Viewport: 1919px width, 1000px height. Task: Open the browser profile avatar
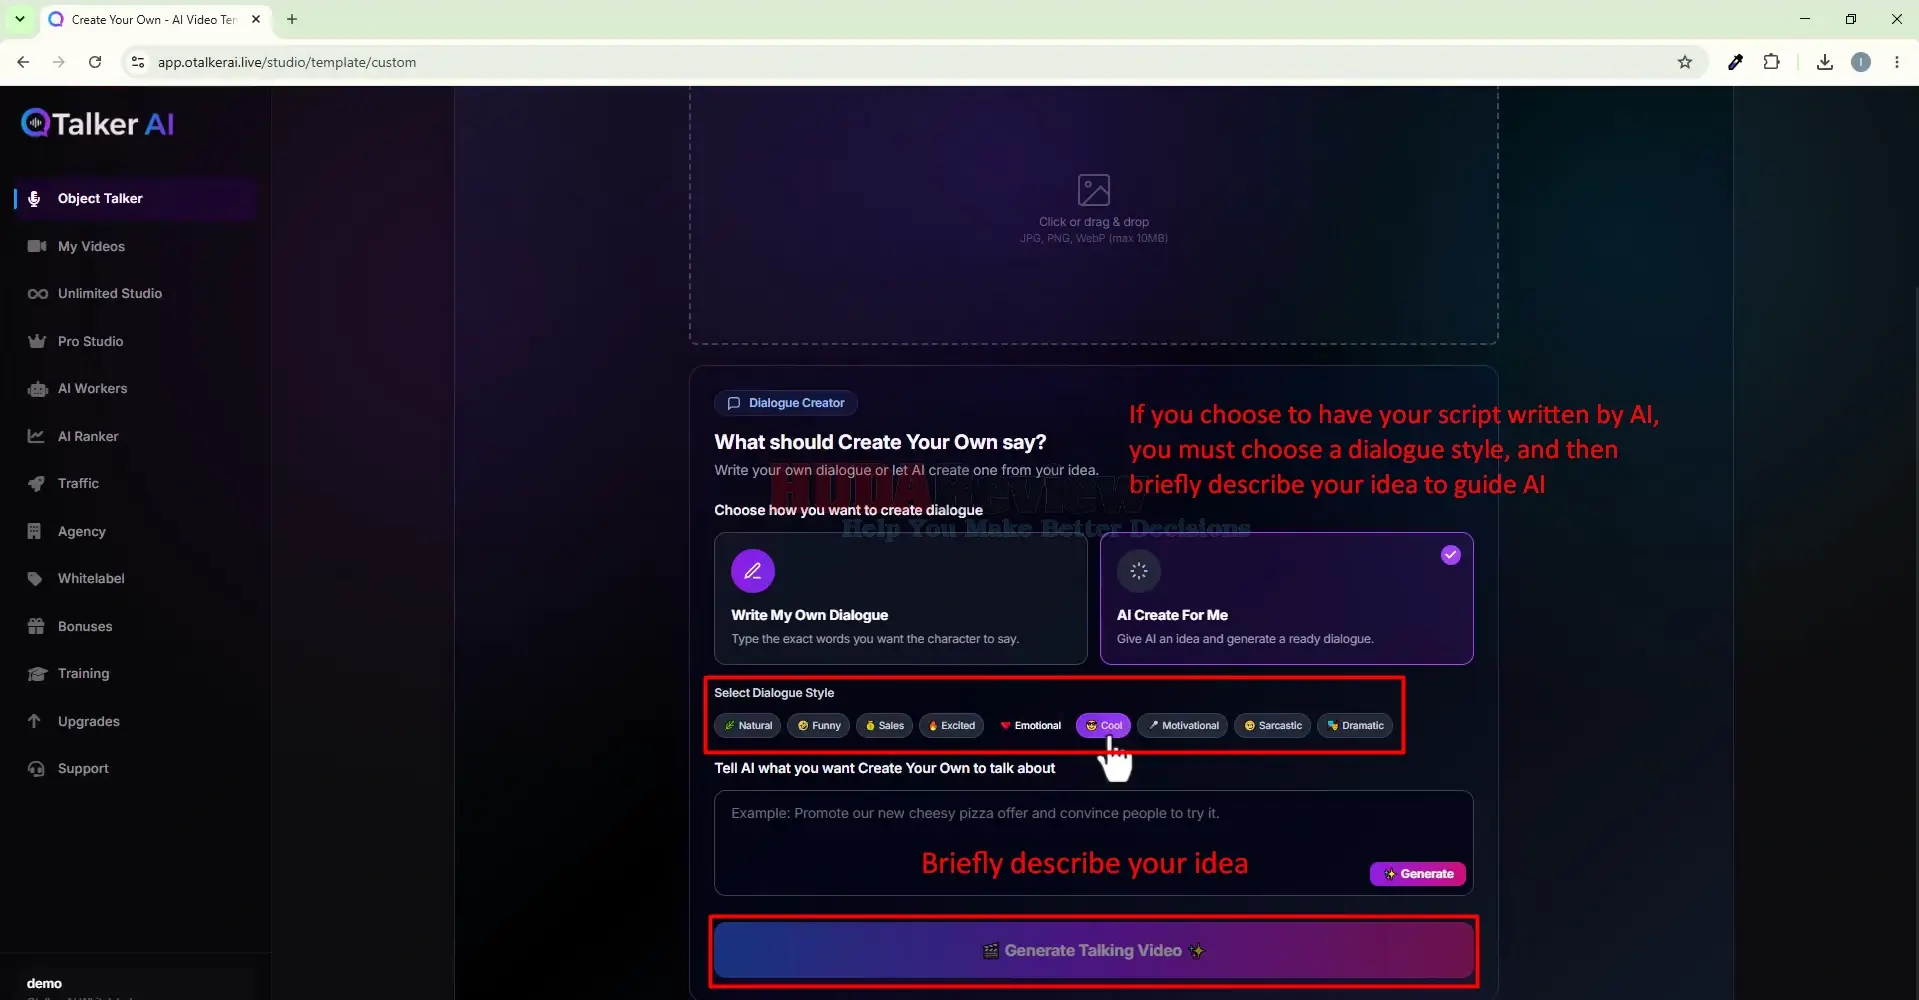(1861, 62)
